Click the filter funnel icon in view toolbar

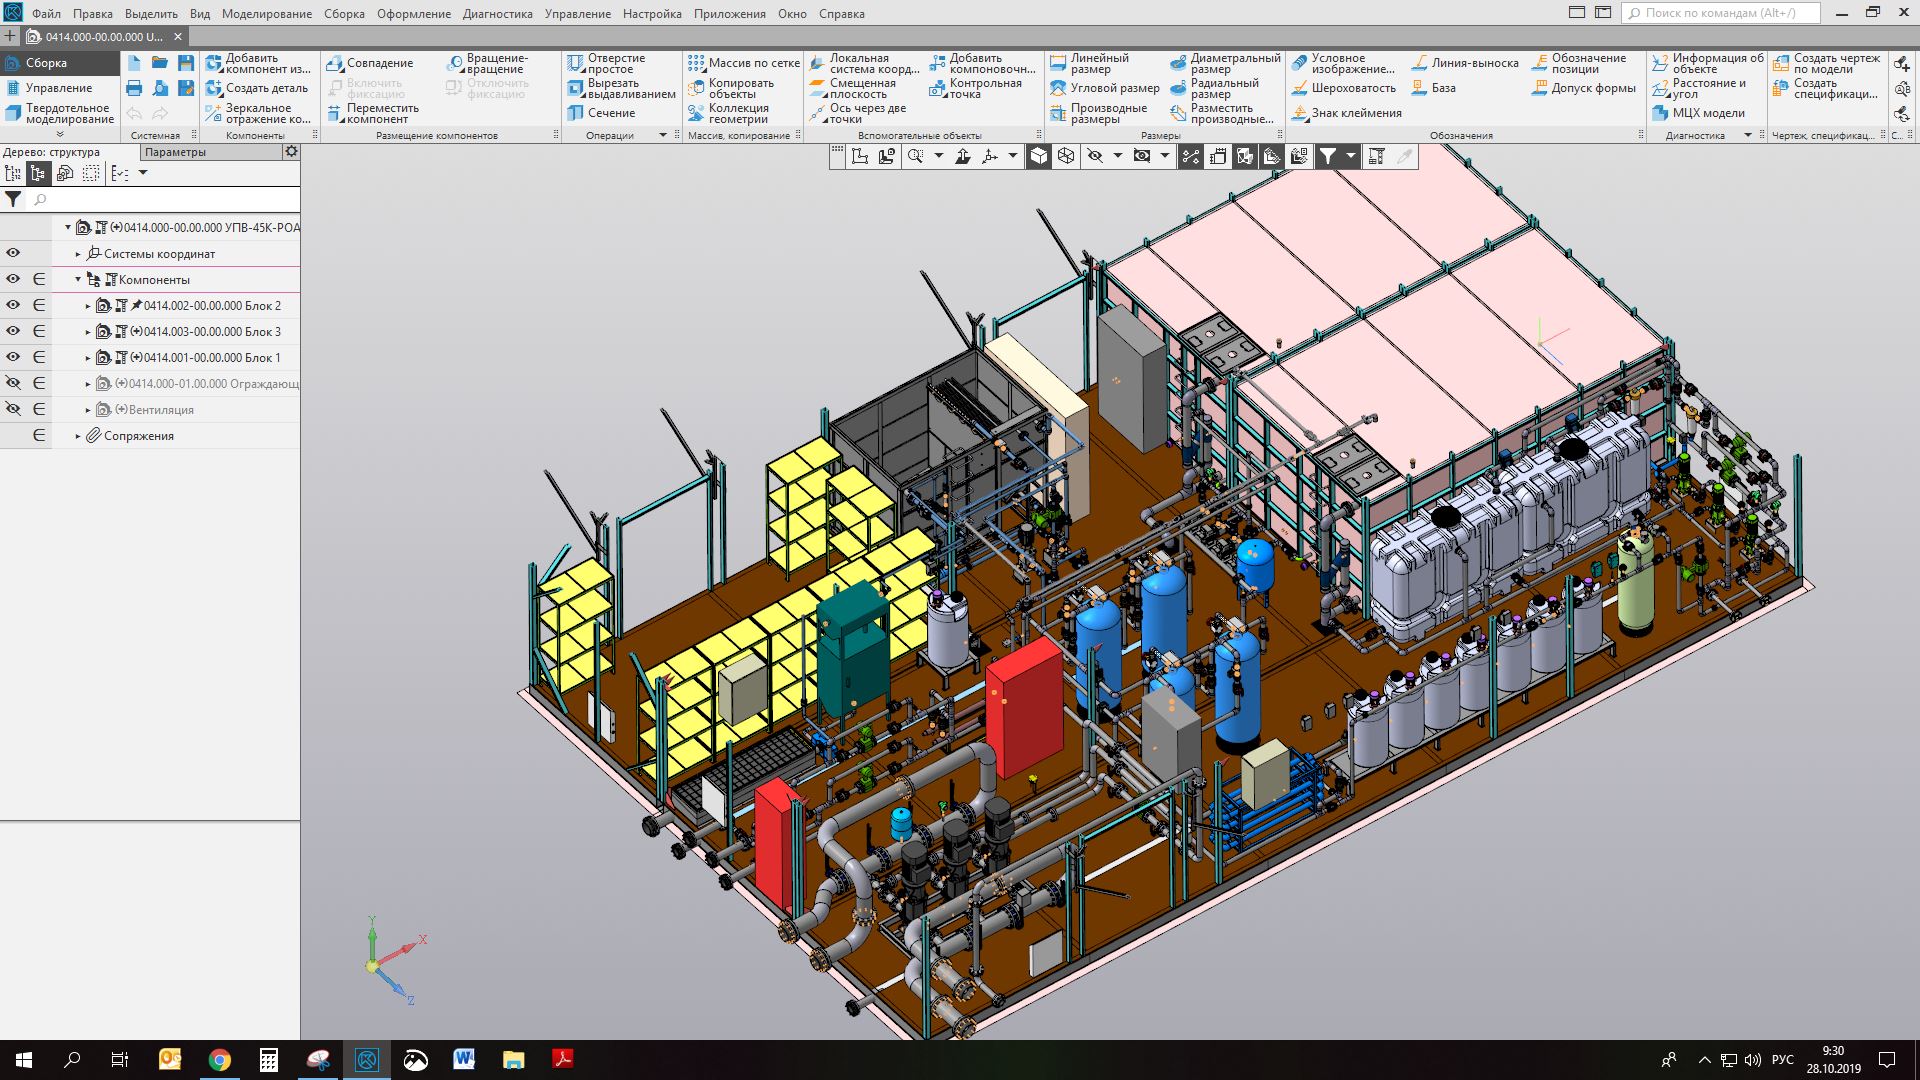coord(1327,156)
